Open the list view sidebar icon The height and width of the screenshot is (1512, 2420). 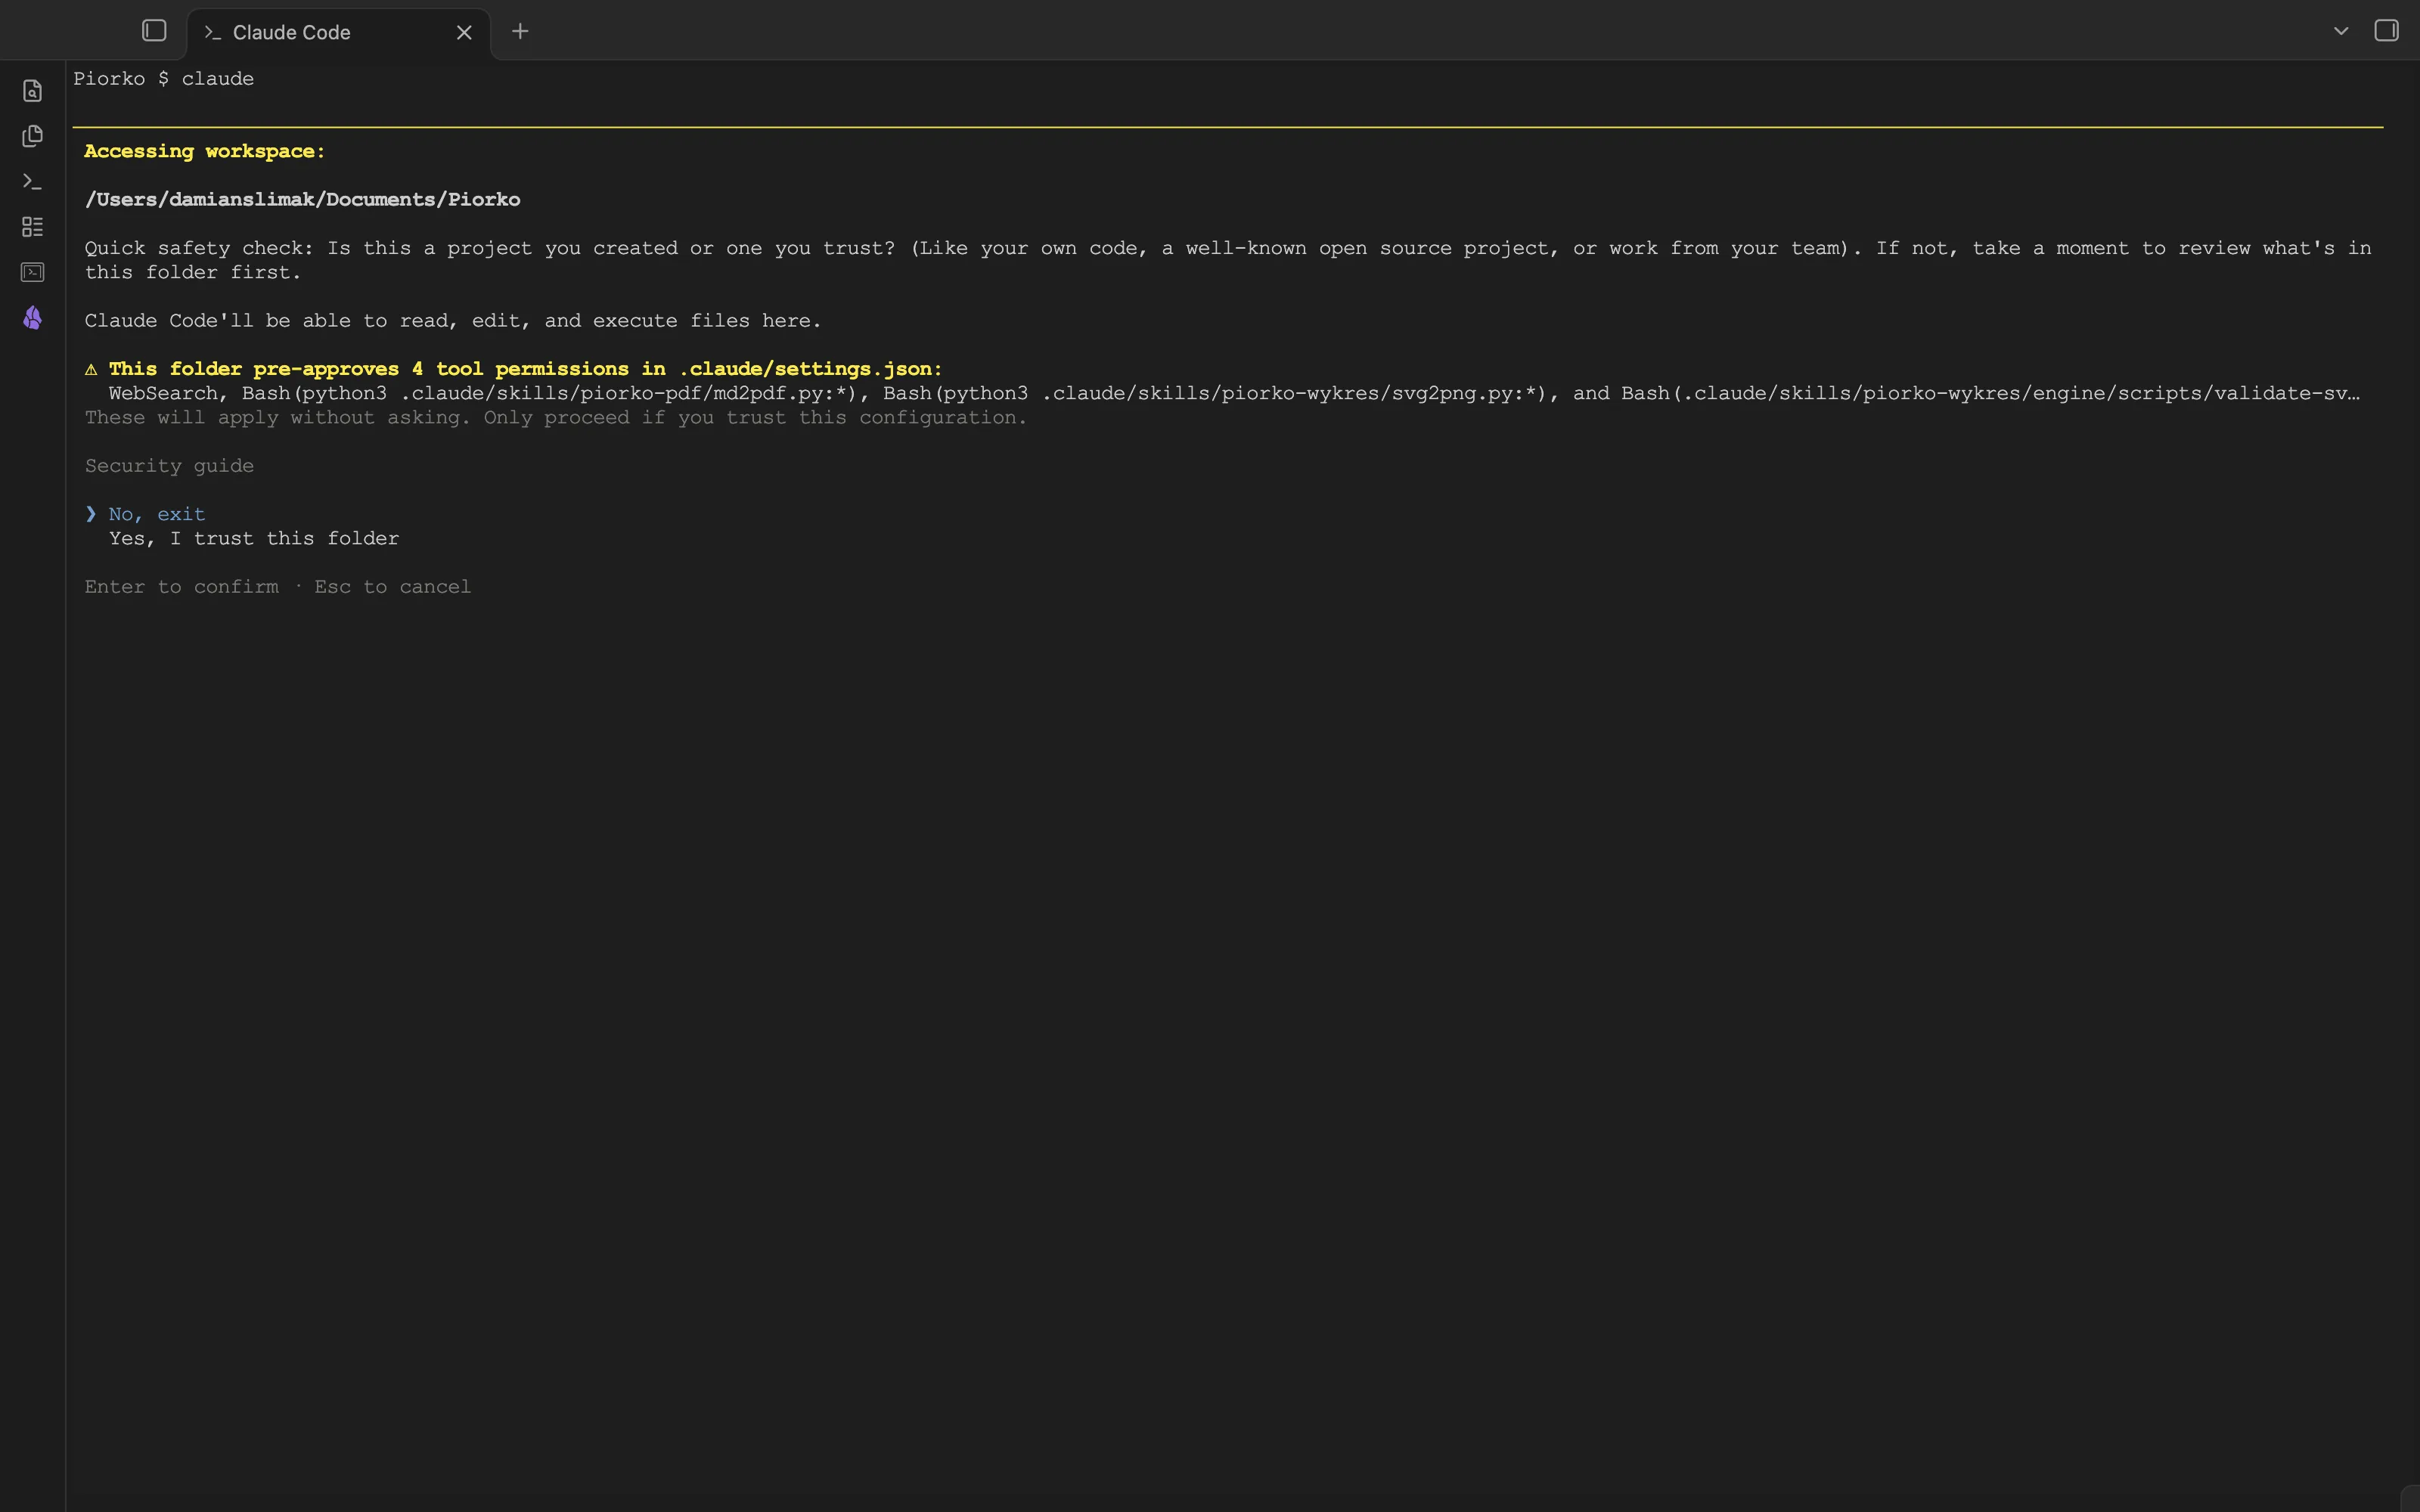click(x=32, y=227)
